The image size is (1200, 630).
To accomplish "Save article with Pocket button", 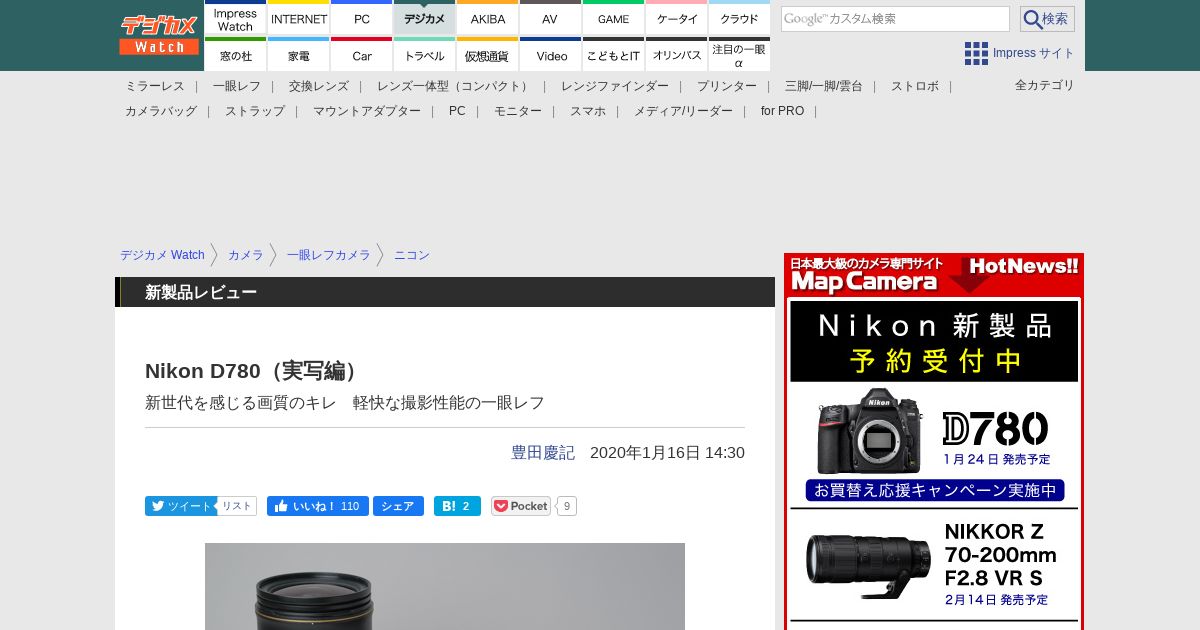I will 521,506.
